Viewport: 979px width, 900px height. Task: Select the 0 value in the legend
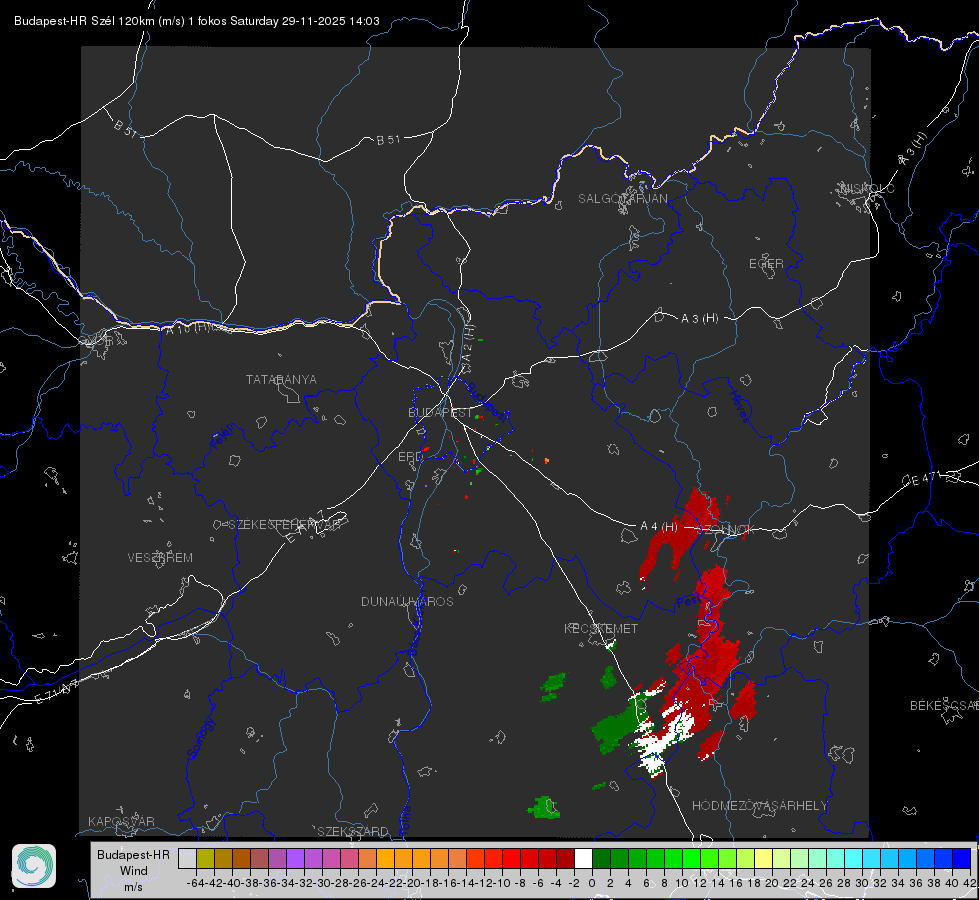click(592, 883)
